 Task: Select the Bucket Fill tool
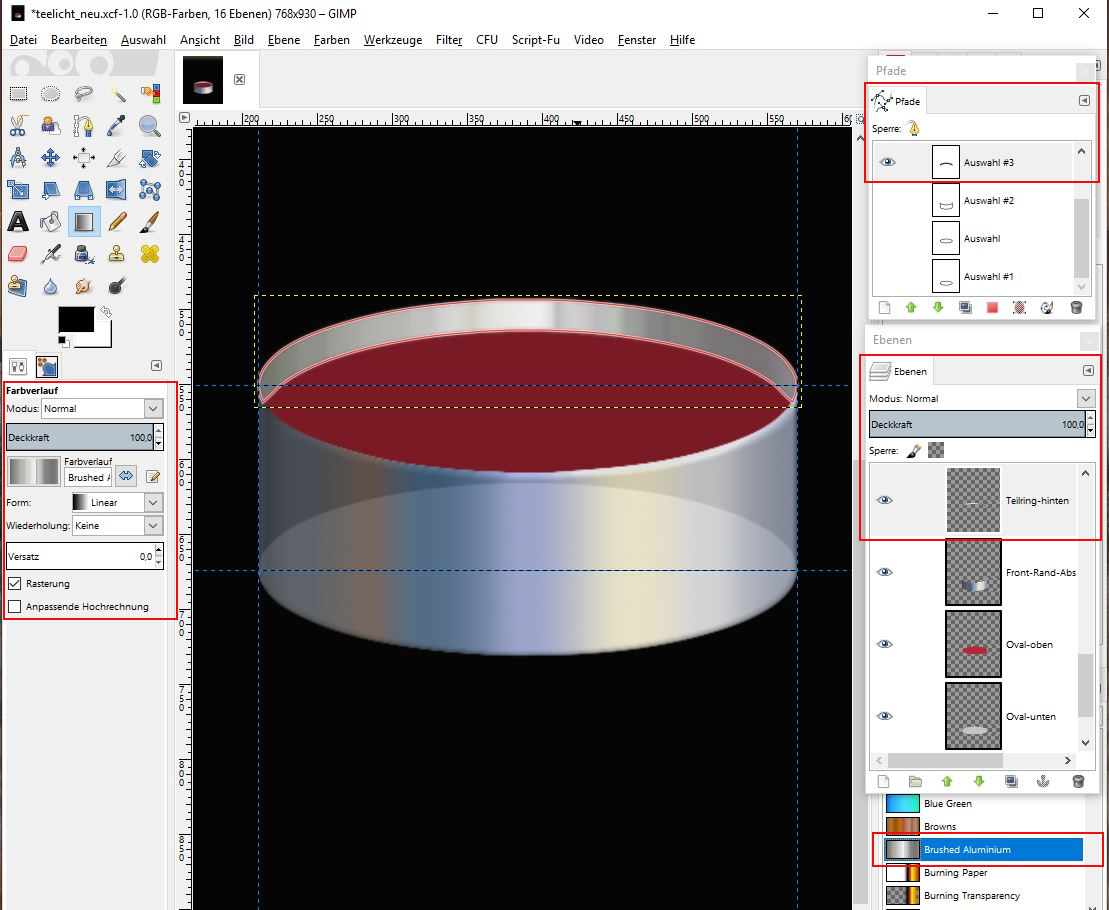pos(51,222)
